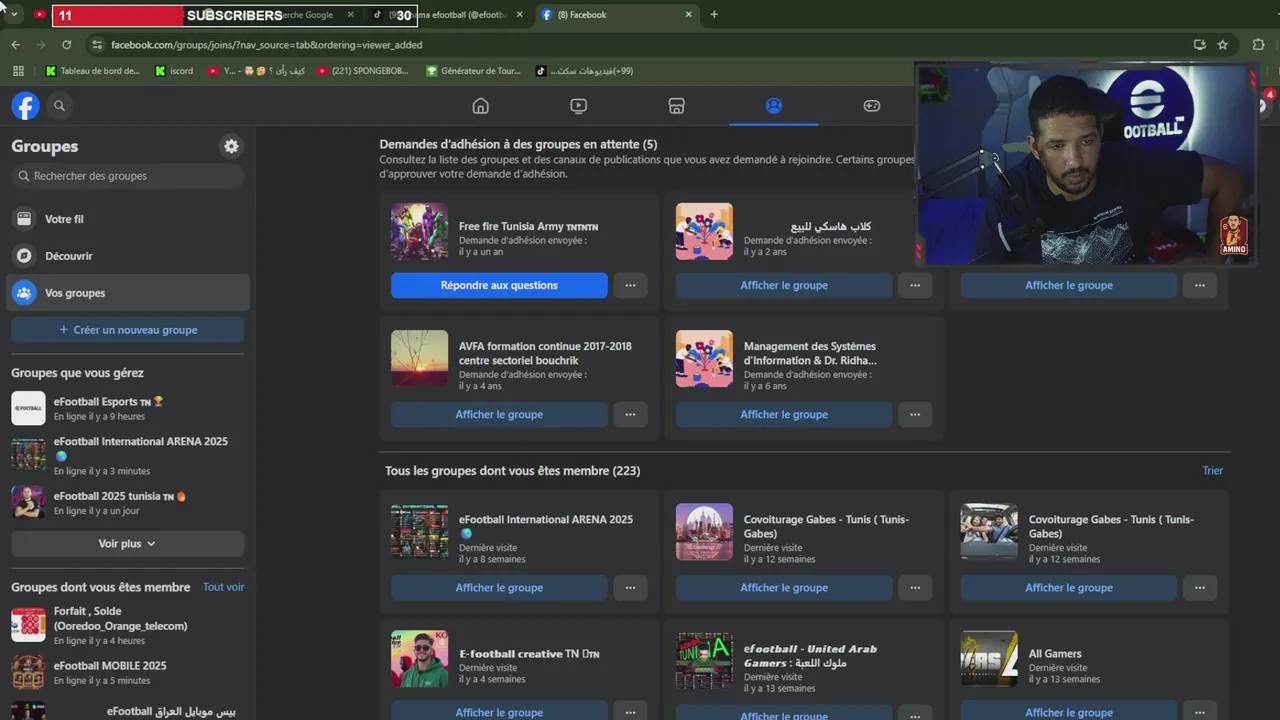Image resolution: width=1280 pixels, height=720 pixels.
Task: Reload the page in browser
Action: click(x=67, y=45)
